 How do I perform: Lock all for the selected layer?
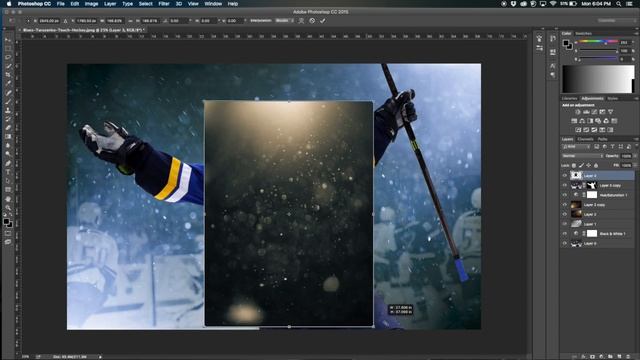(596, 165)
